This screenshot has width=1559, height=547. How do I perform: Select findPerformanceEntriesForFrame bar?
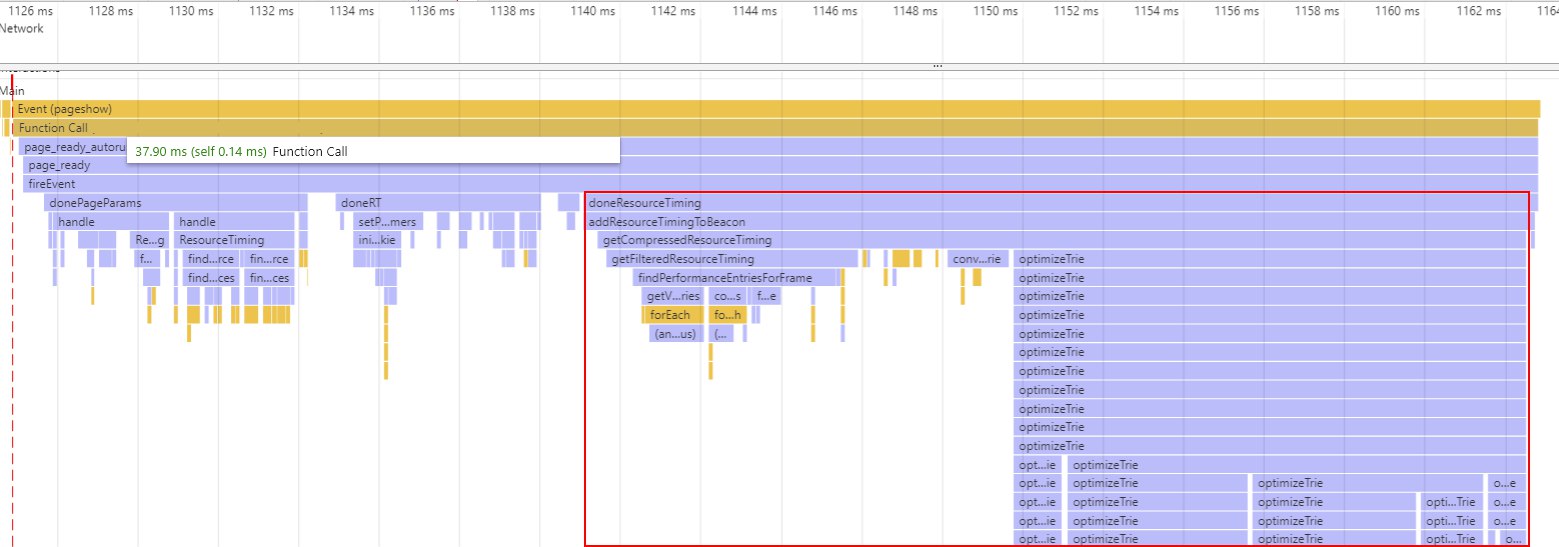pyautogui.click(x=733, y=277)
